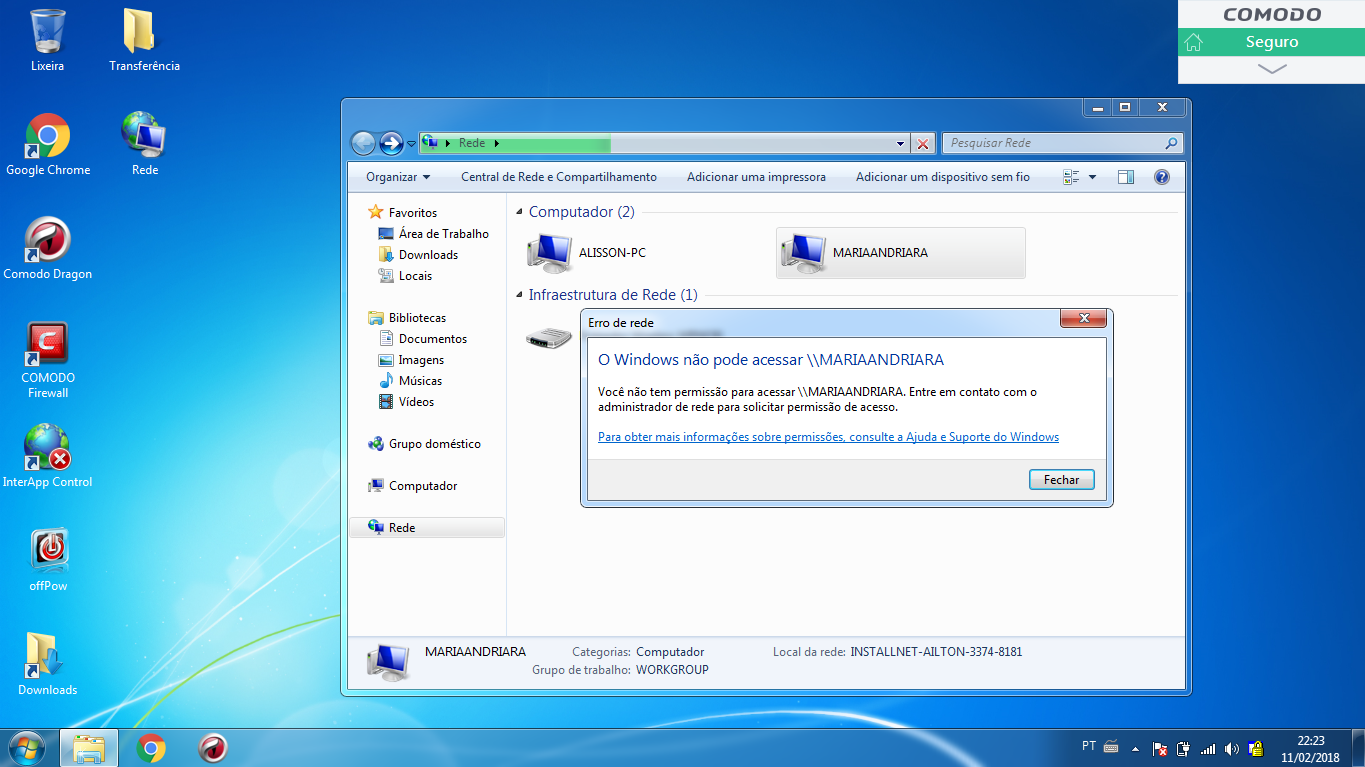The height and width of the screenshot is (767, 1365).
Task: Click Comodo Dragon taskbar icon
Action: click(x=212, y=748)
